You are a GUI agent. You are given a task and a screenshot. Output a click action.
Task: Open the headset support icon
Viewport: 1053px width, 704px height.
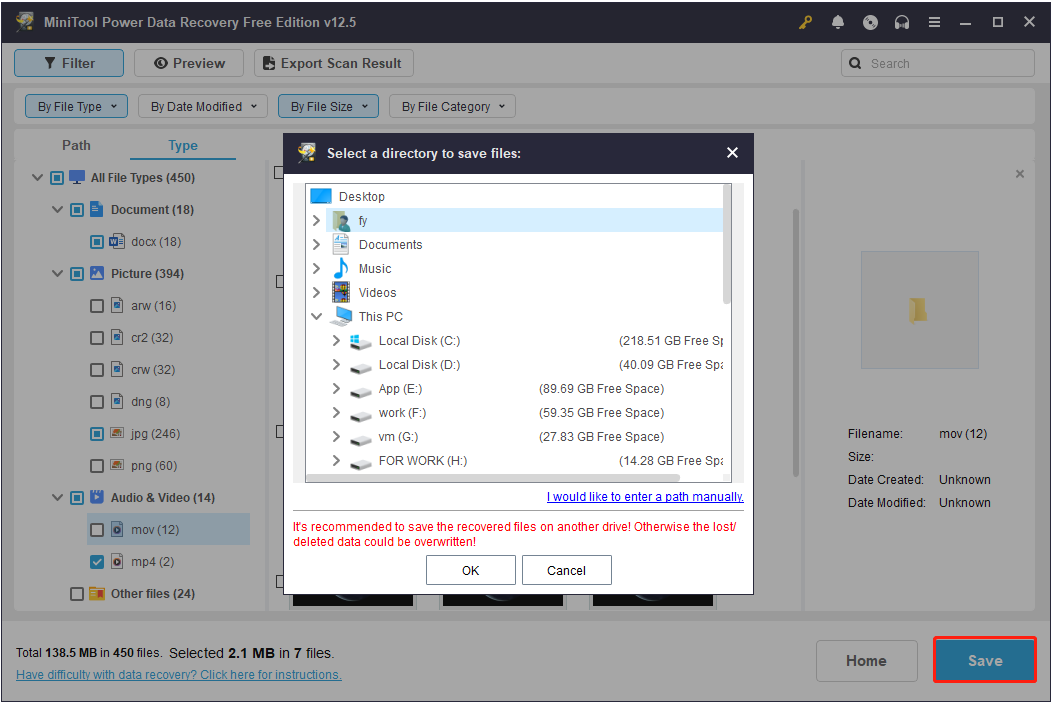point(902,21)
